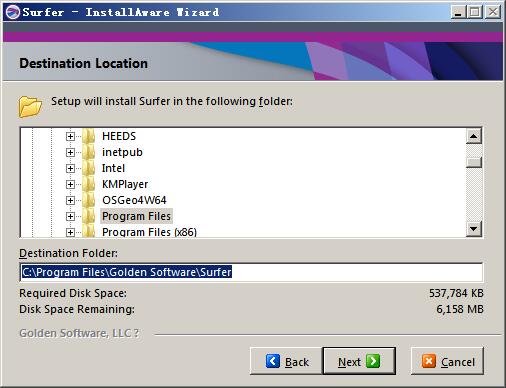This screenshot has height=388, width=506.
Task: Click the inetpub folder icon
Action: click(x=89, y=152)
